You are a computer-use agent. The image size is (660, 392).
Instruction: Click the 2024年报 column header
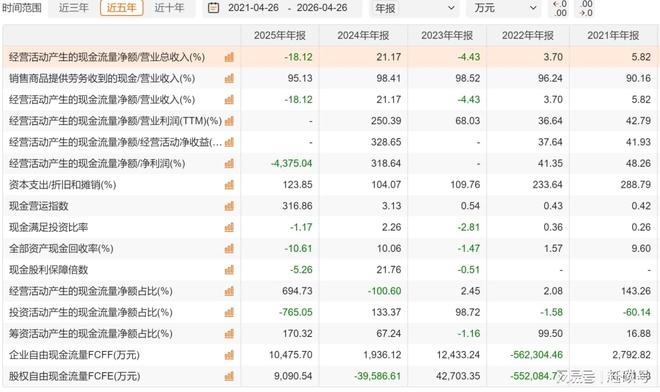tap(363, 35)
